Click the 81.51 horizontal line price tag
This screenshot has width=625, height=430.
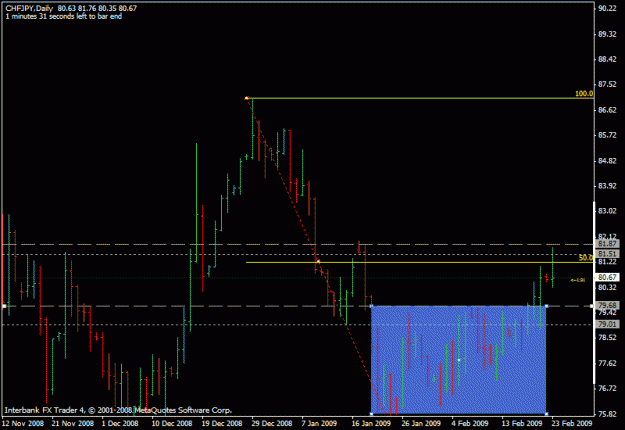[607, 253]
